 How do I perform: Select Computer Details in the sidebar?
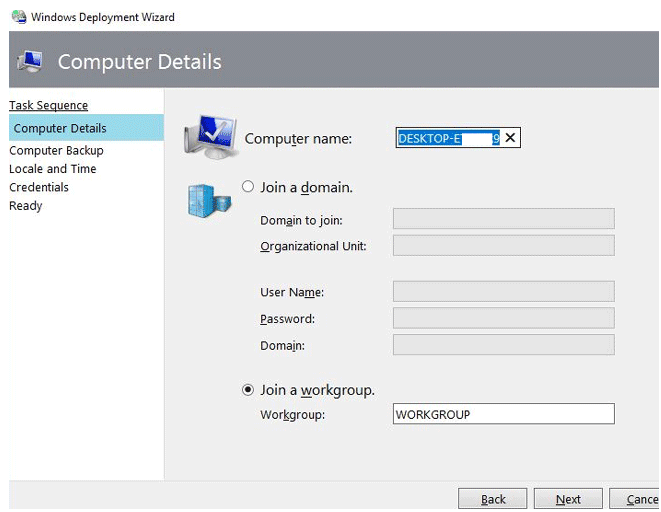click(x=86, y=128)
